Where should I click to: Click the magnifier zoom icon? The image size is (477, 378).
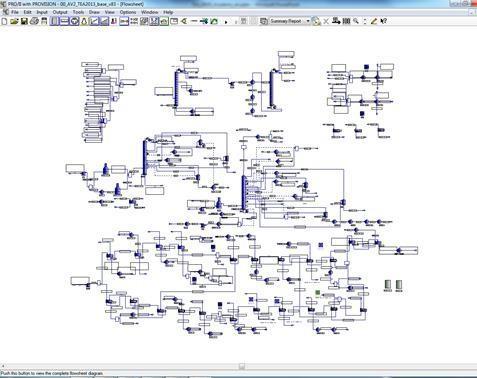click(x=356, y=21)
